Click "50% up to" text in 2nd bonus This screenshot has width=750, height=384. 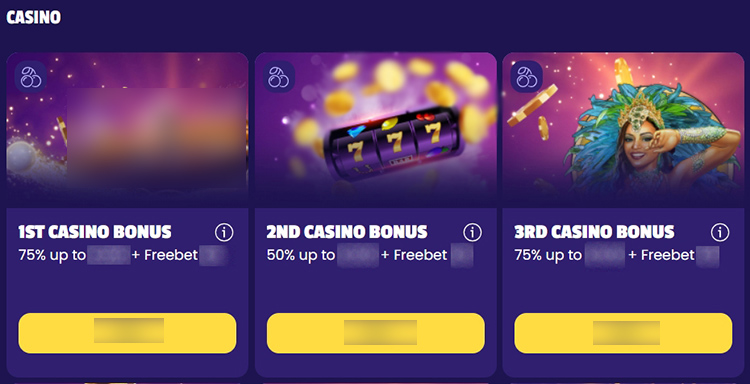click(300, 255)
